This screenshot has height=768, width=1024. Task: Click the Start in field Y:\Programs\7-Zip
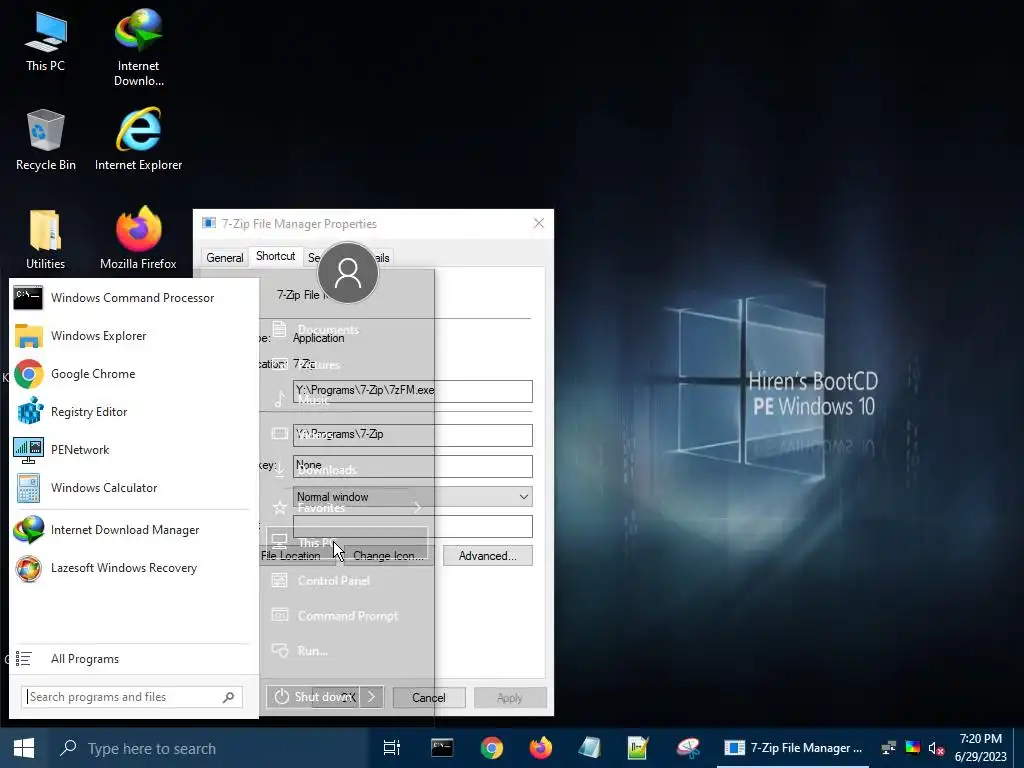(x=413, y=435)
